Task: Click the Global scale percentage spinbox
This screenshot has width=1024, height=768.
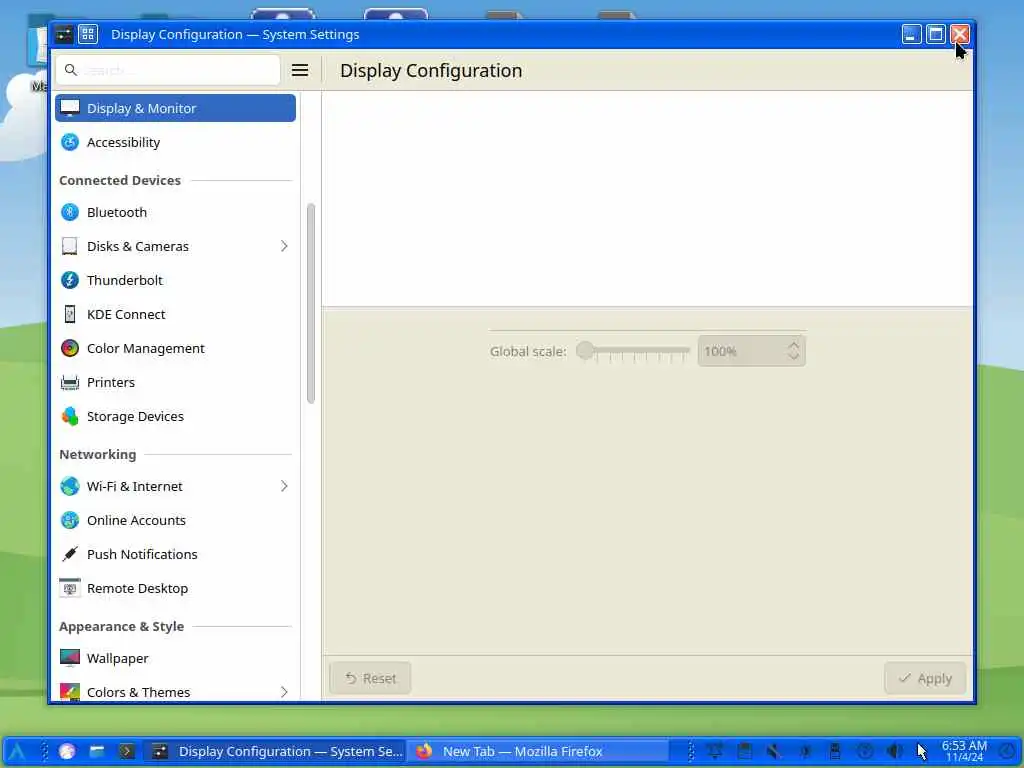Action: [x=751, y=351]
